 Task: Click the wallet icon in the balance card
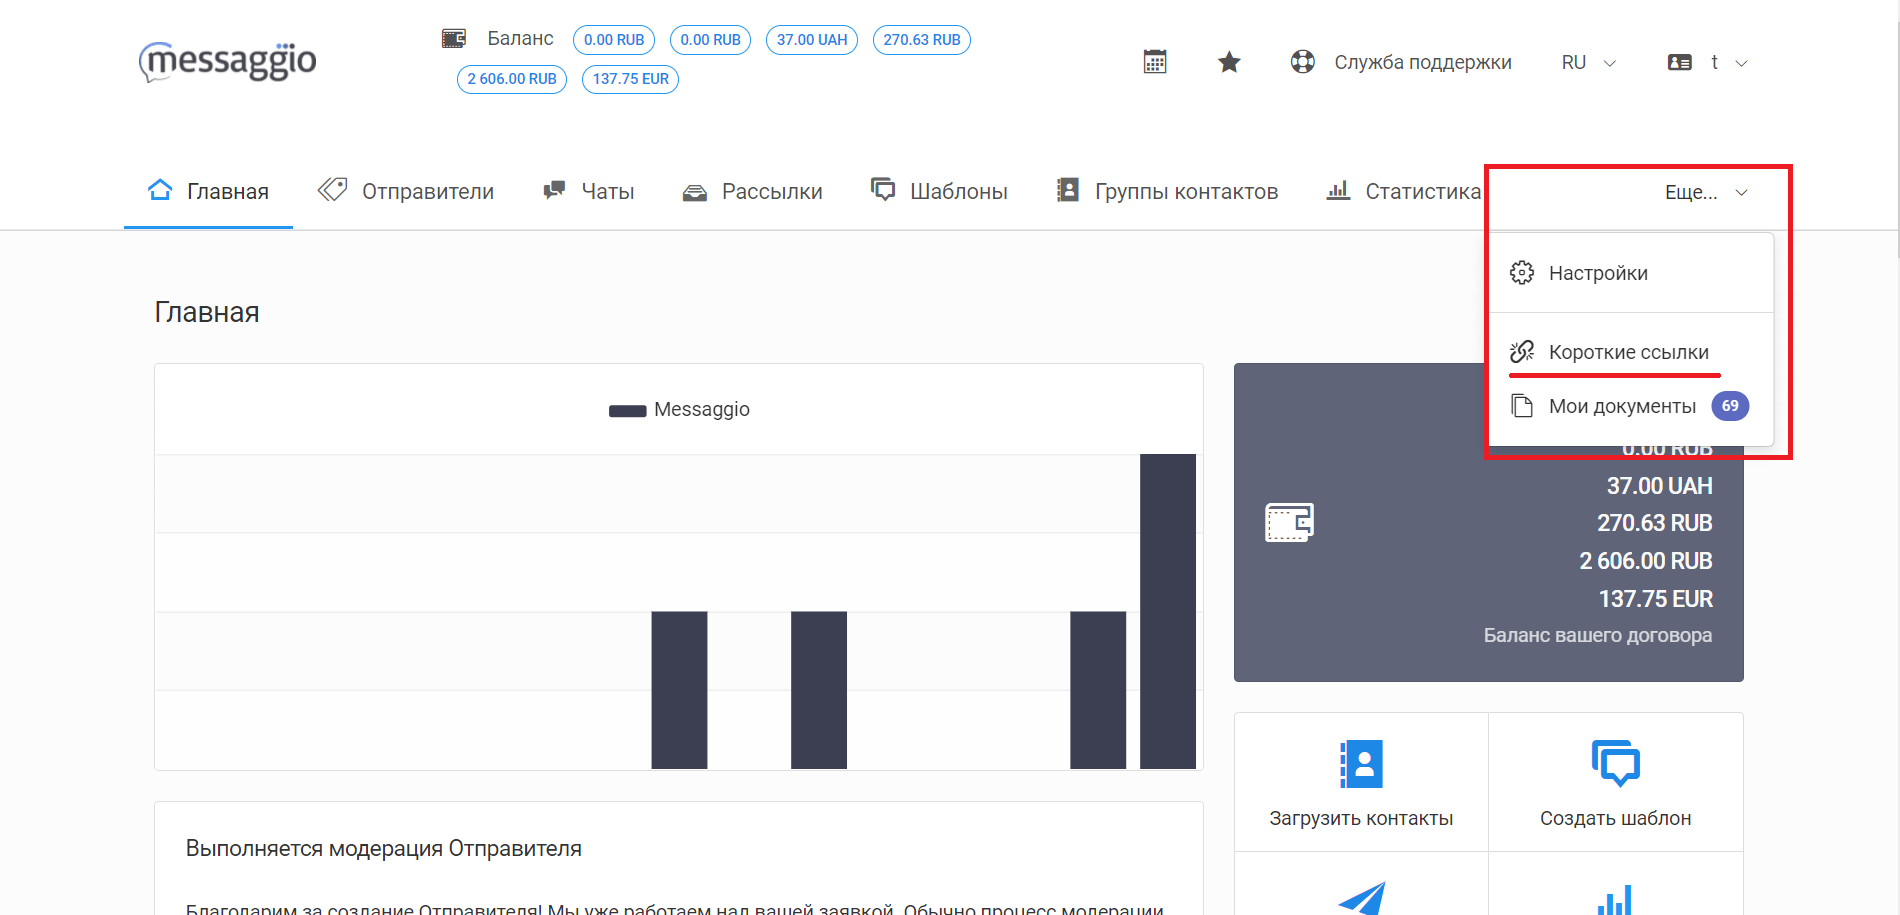point(1290,522)
